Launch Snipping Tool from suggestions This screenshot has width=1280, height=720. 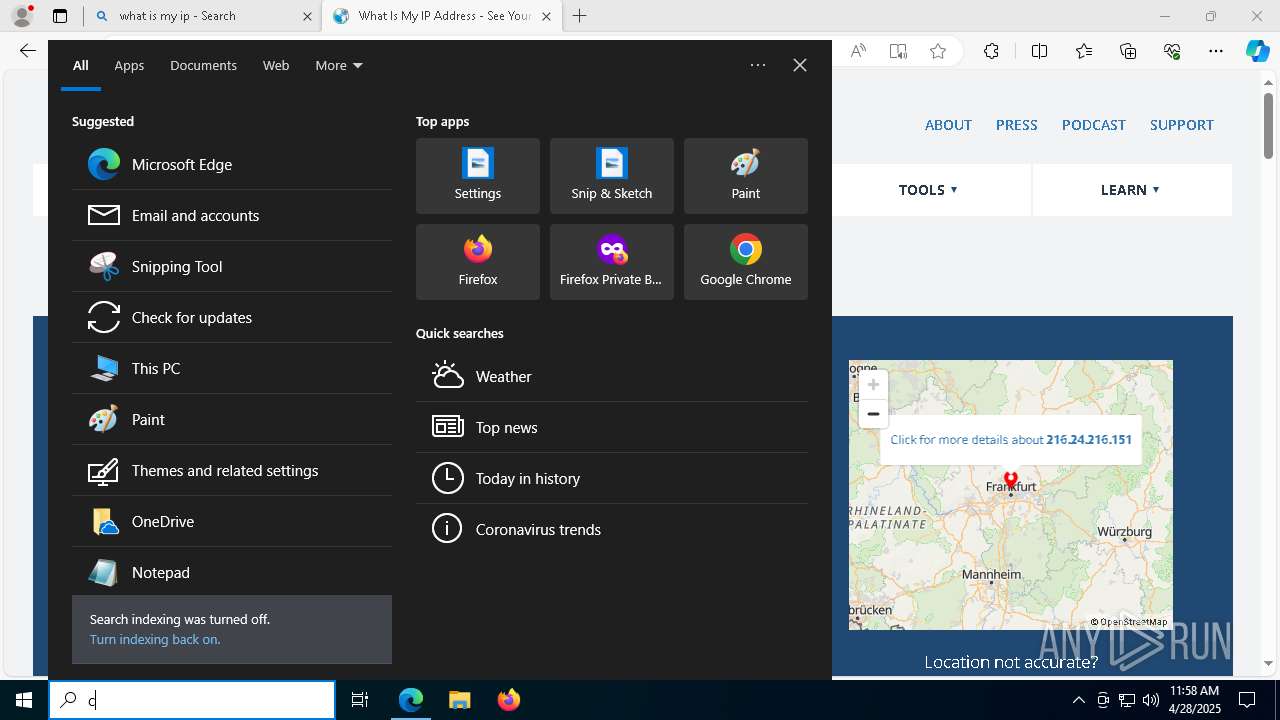[232, 266]
